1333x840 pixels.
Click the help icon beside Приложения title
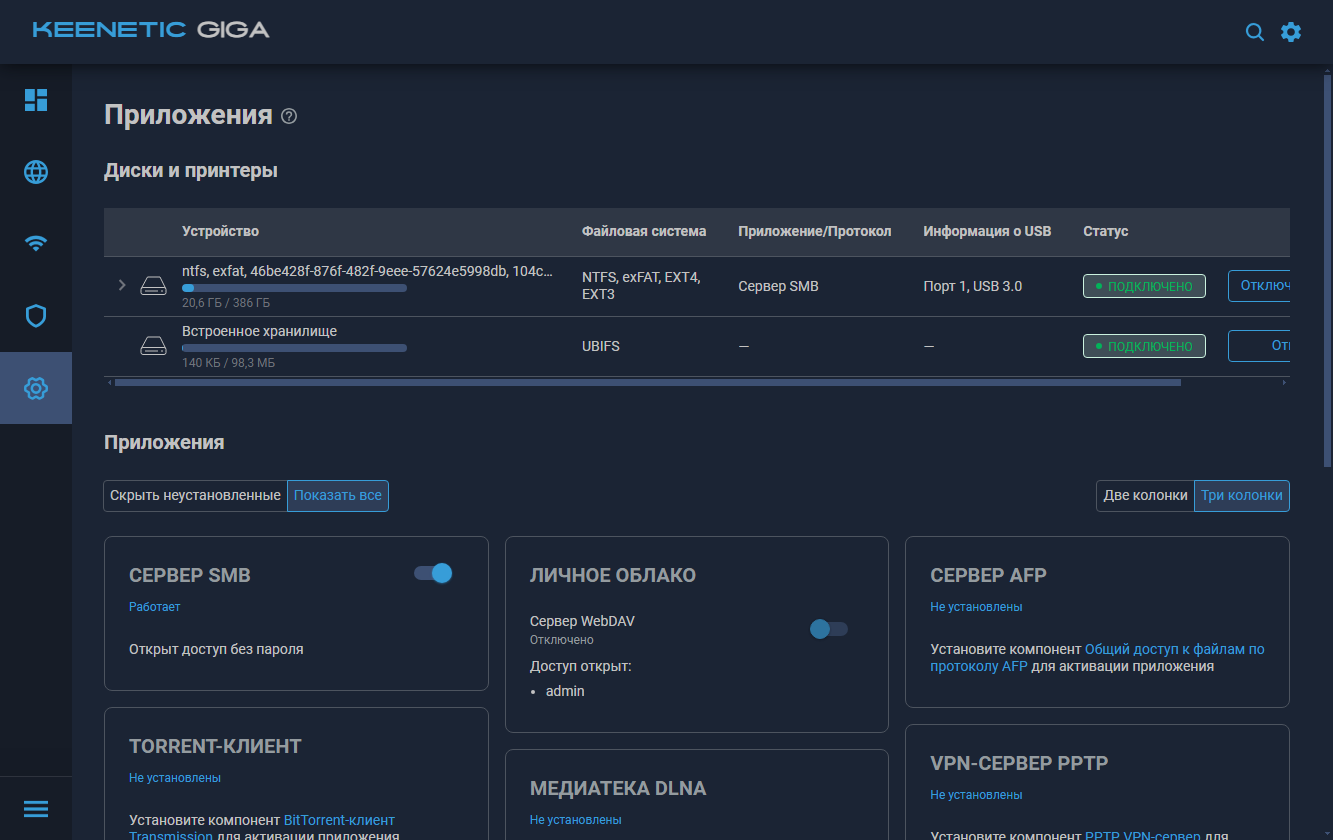point(289,116)
